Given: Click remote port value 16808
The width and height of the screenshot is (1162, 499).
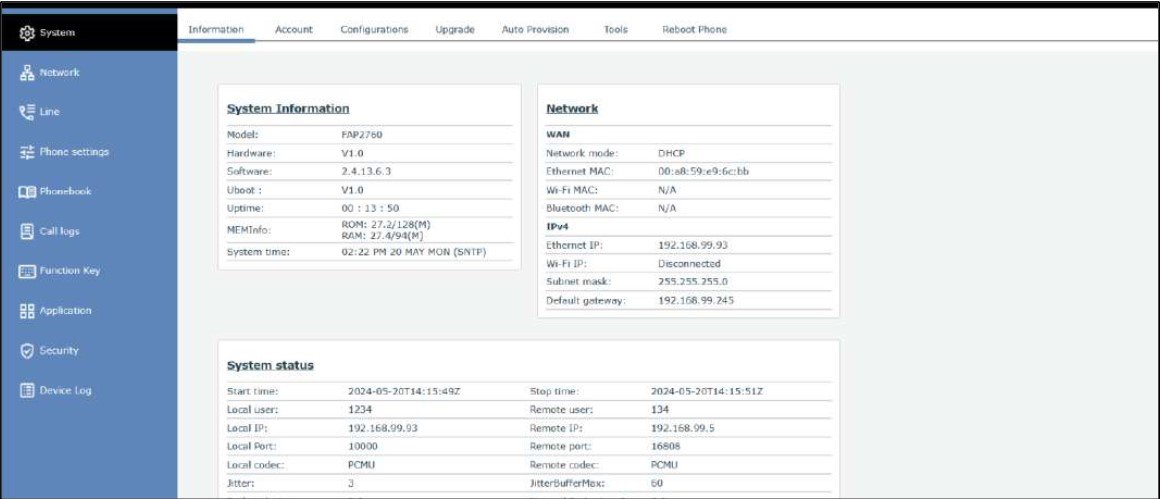Looking at the screenshot, I should [x=665, y=446].
